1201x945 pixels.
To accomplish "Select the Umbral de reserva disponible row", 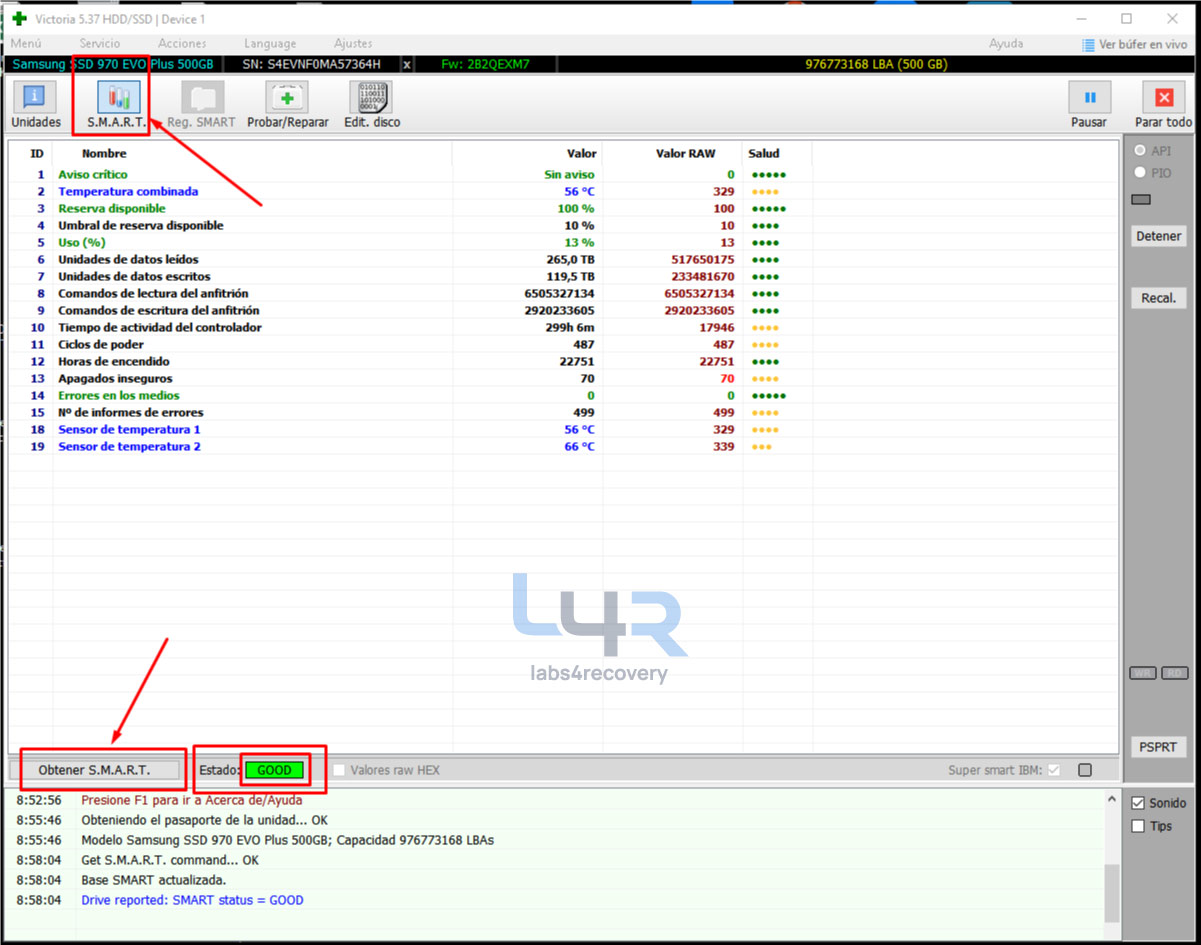I will point(564,226).
